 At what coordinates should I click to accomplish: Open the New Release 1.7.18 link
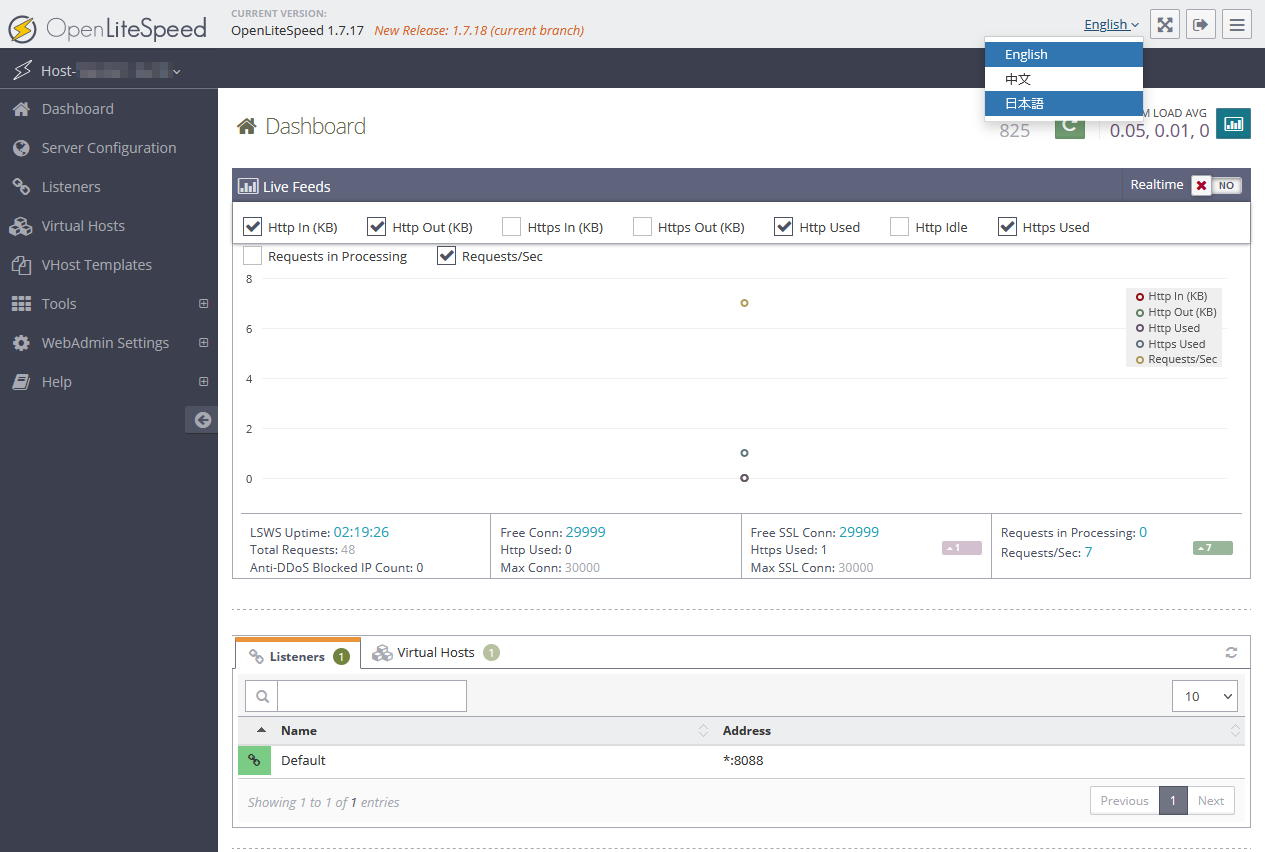click(479, 31)
